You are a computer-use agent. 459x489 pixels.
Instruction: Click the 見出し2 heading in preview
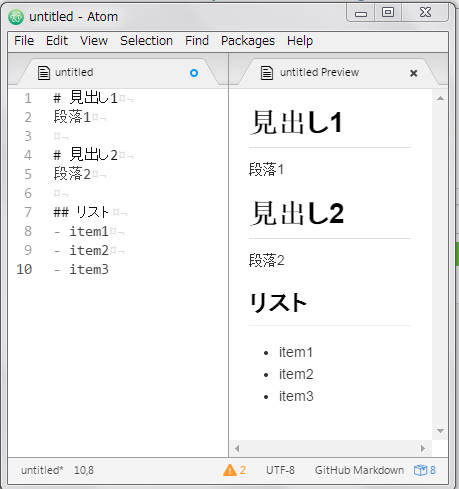pyautogui.click(x=297, y=213)
